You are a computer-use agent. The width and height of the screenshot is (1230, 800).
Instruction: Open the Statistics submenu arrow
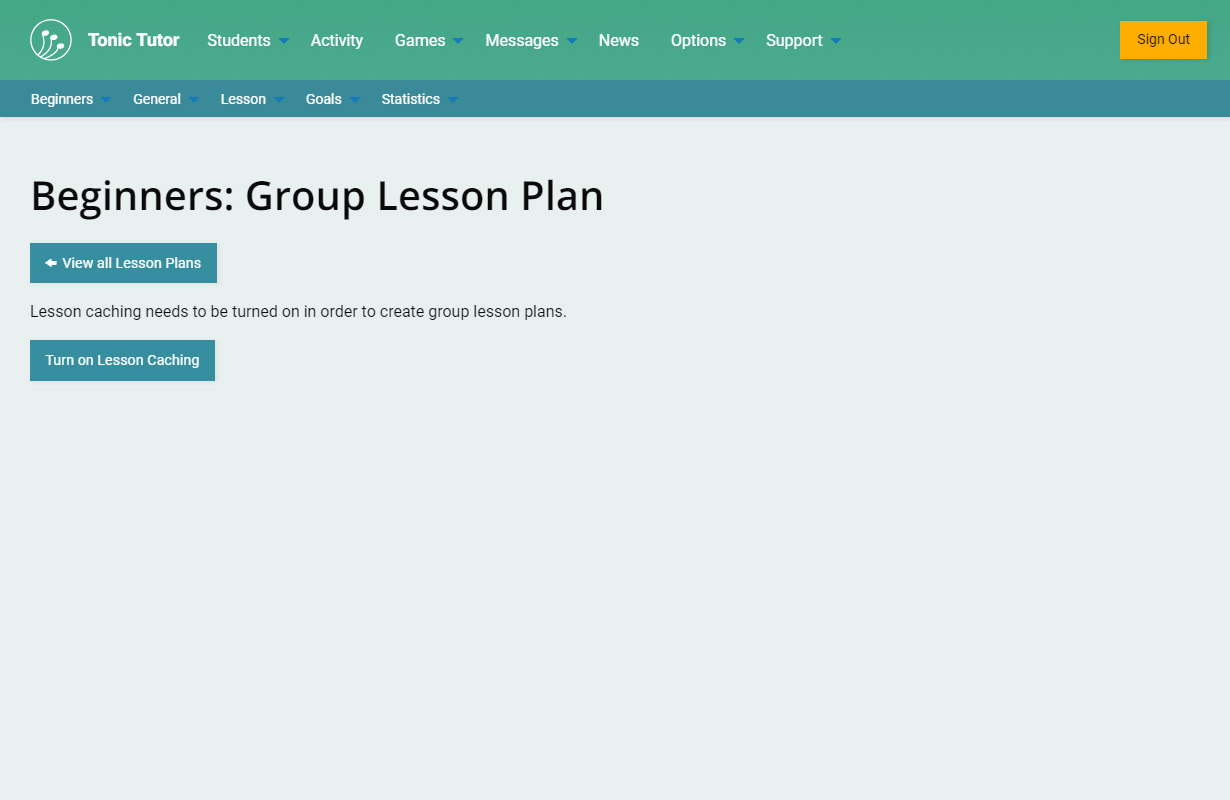tap(453, 100)
